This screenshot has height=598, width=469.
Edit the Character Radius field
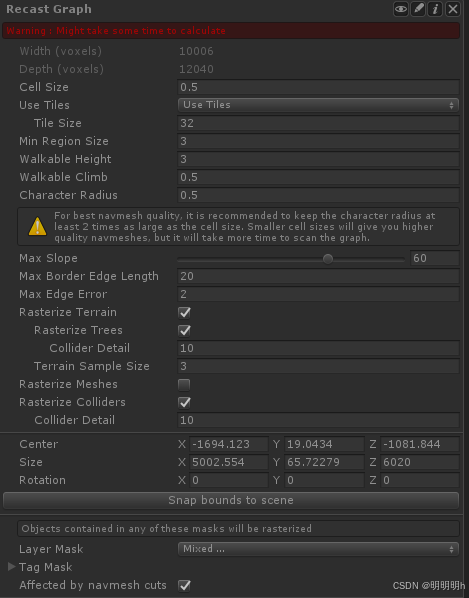(x=318, y=195)
